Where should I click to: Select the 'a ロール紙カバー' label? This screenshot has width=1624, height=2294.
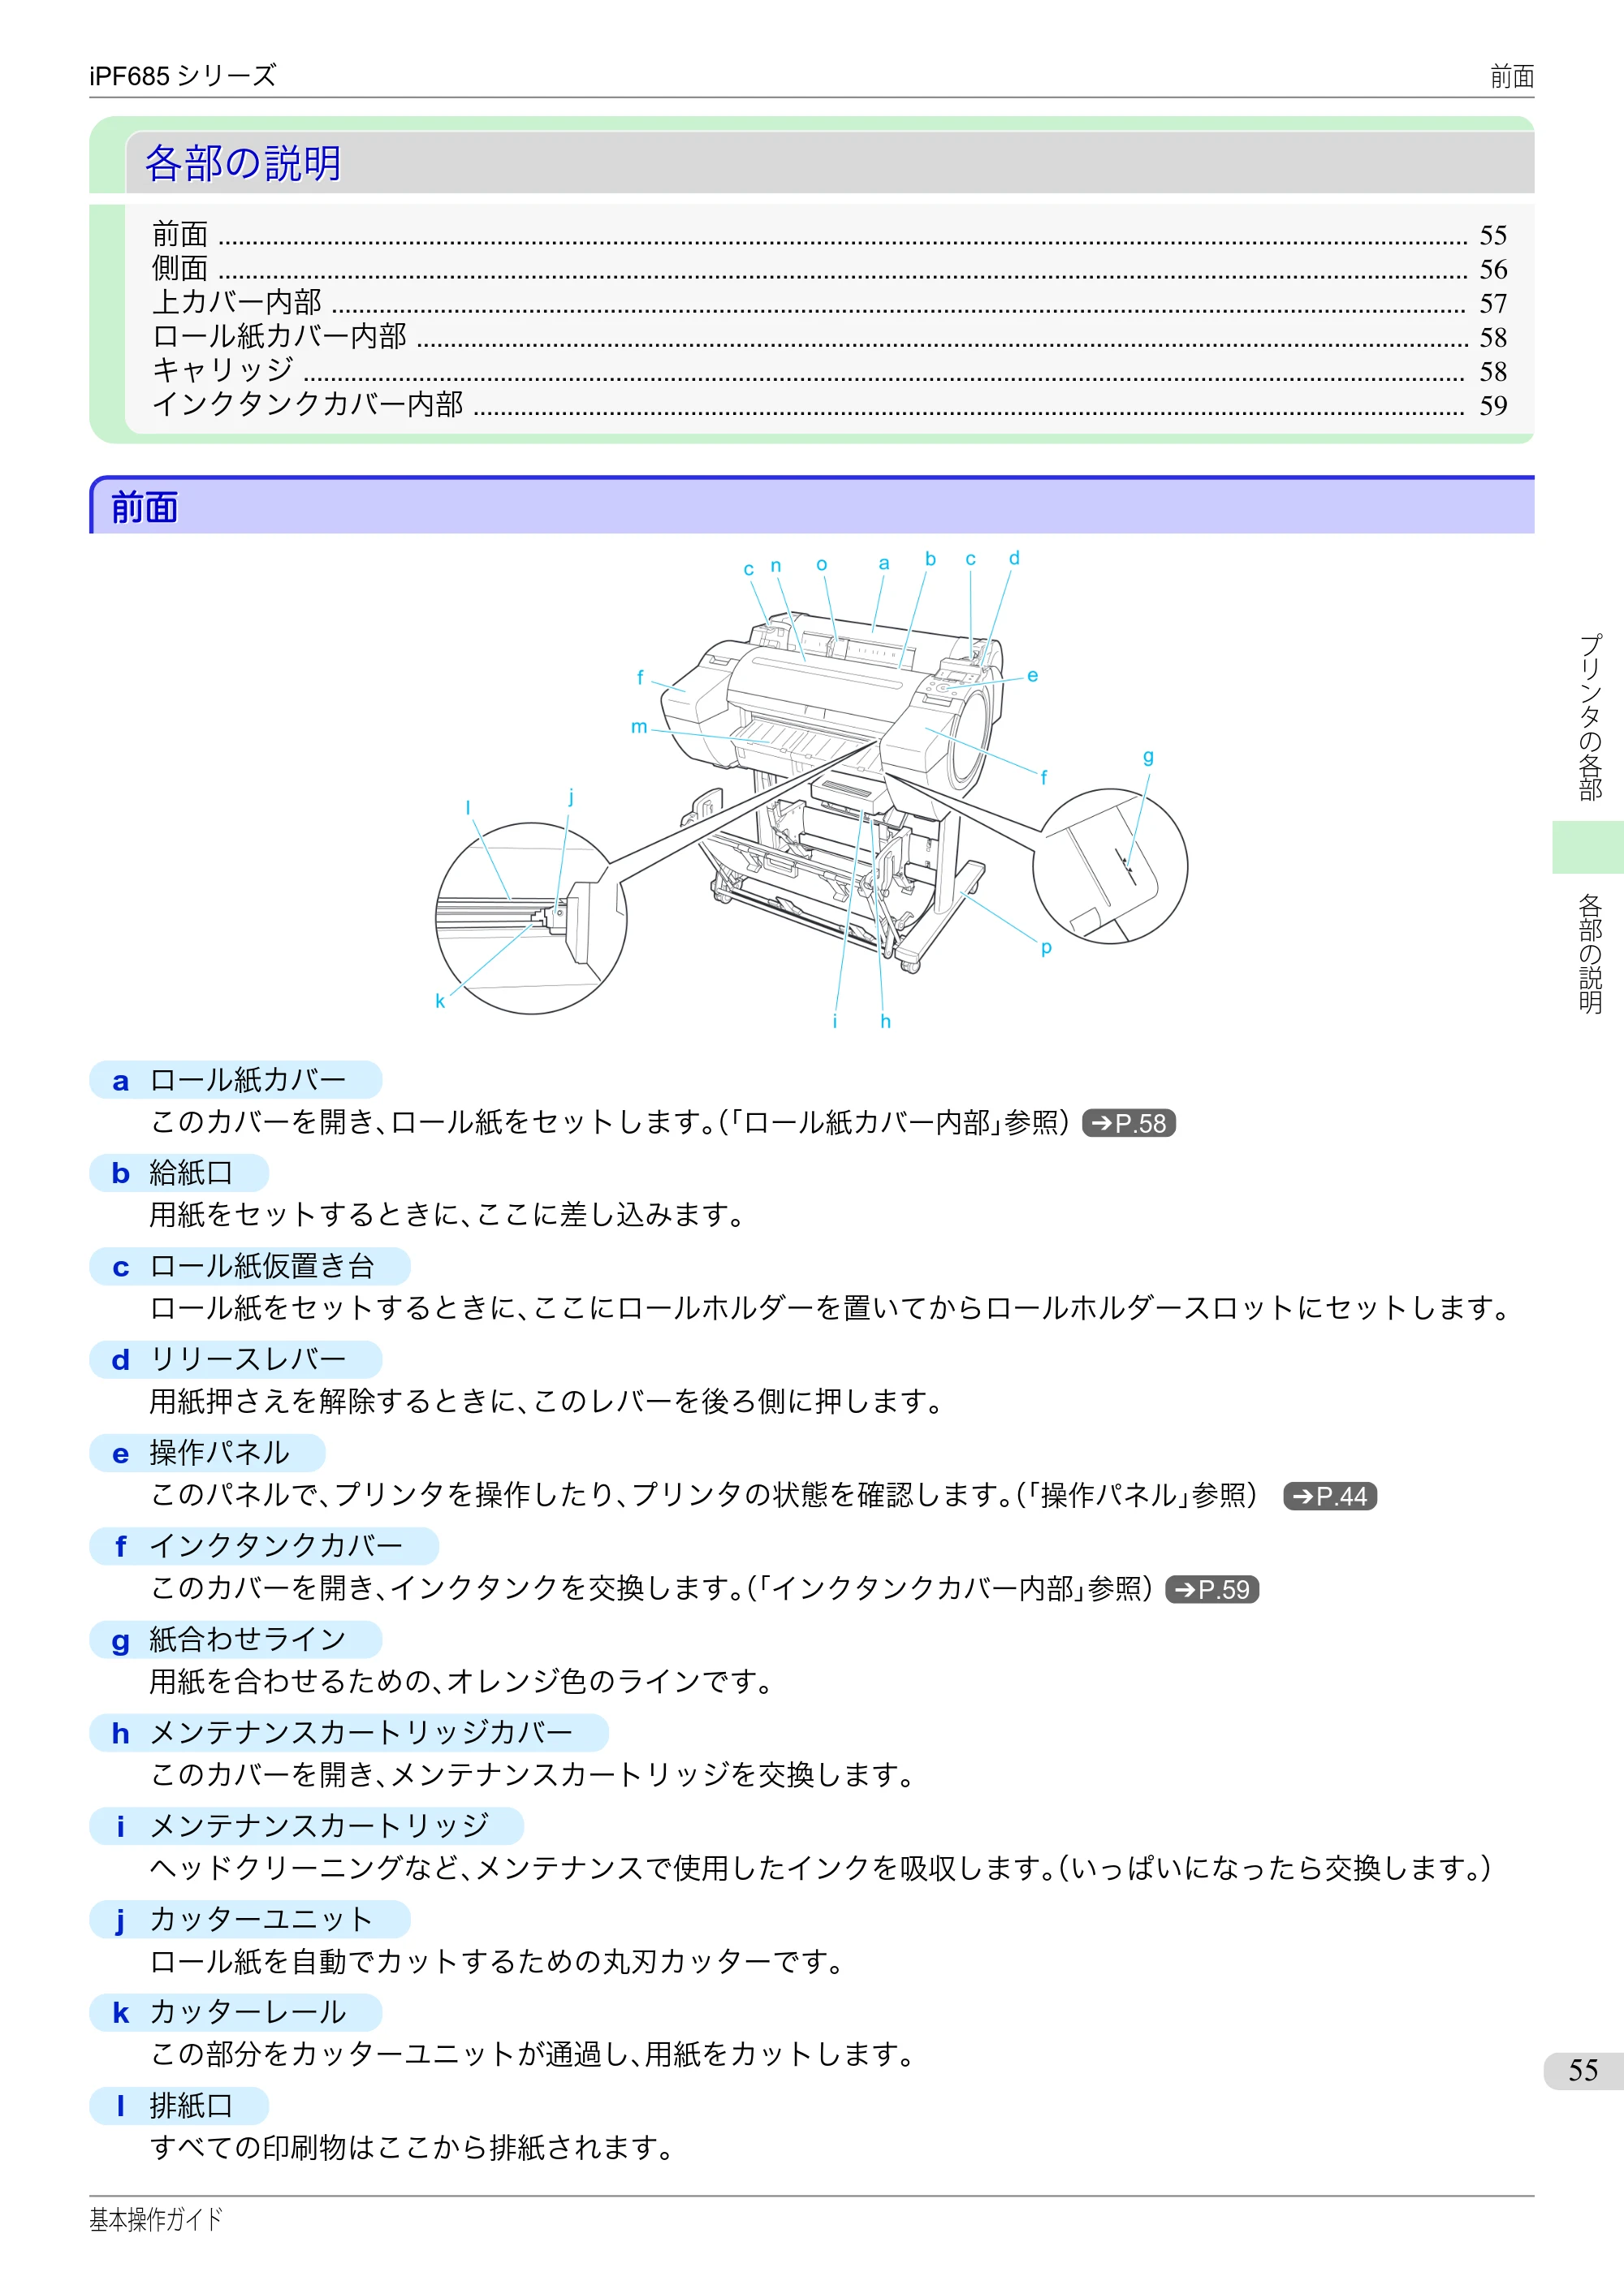pyautogui.click(x=236, y=1080)
